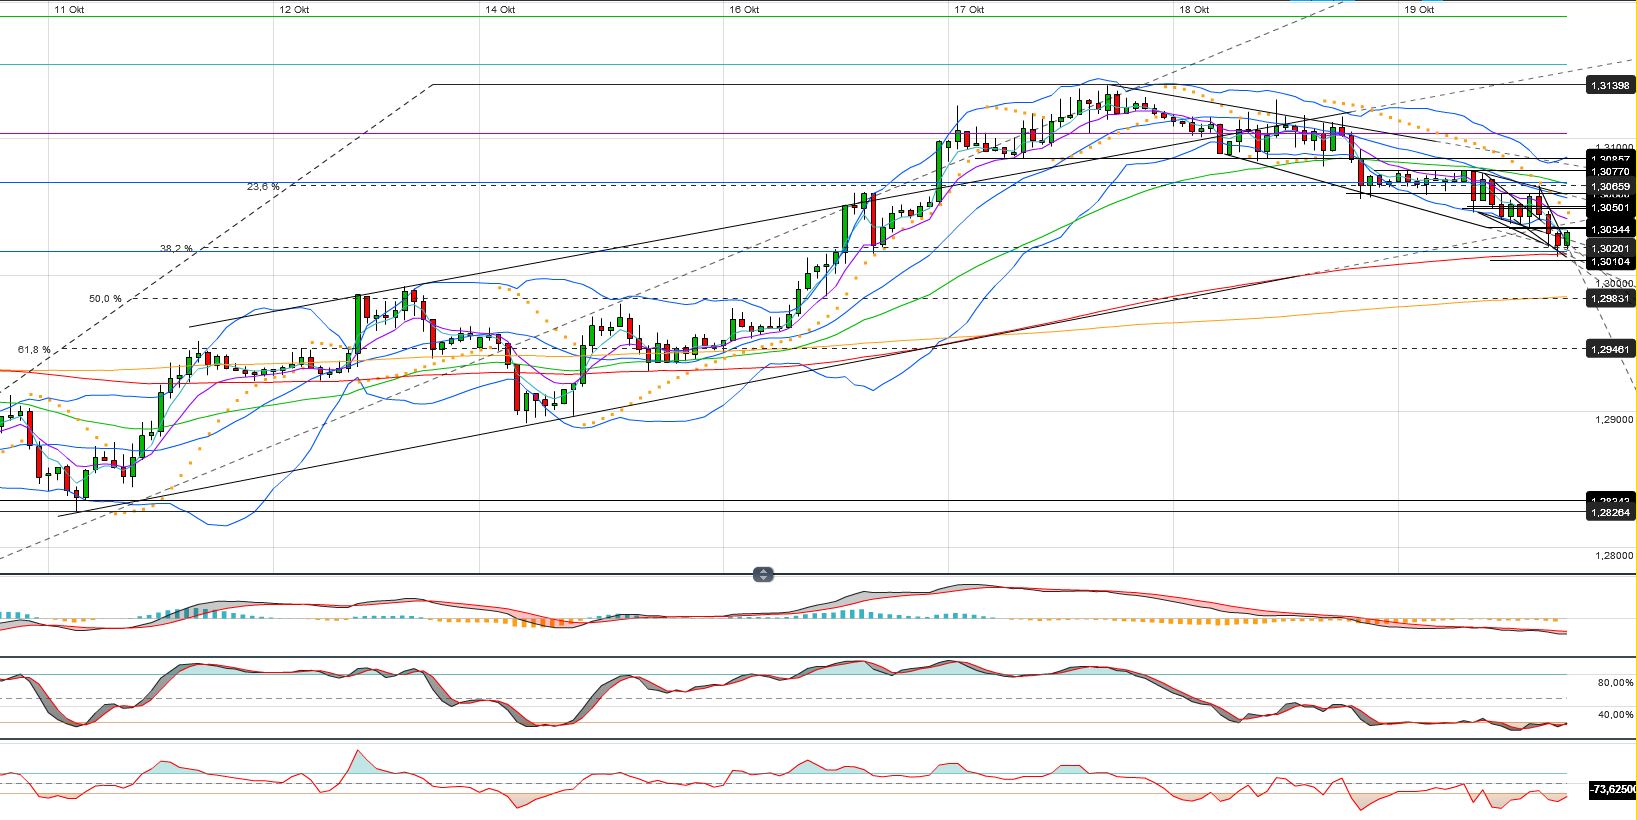Viewport: 1637px width, 820px height.
Task: Select the 1,29831 price level label
Action: (x=1610, y=299)
